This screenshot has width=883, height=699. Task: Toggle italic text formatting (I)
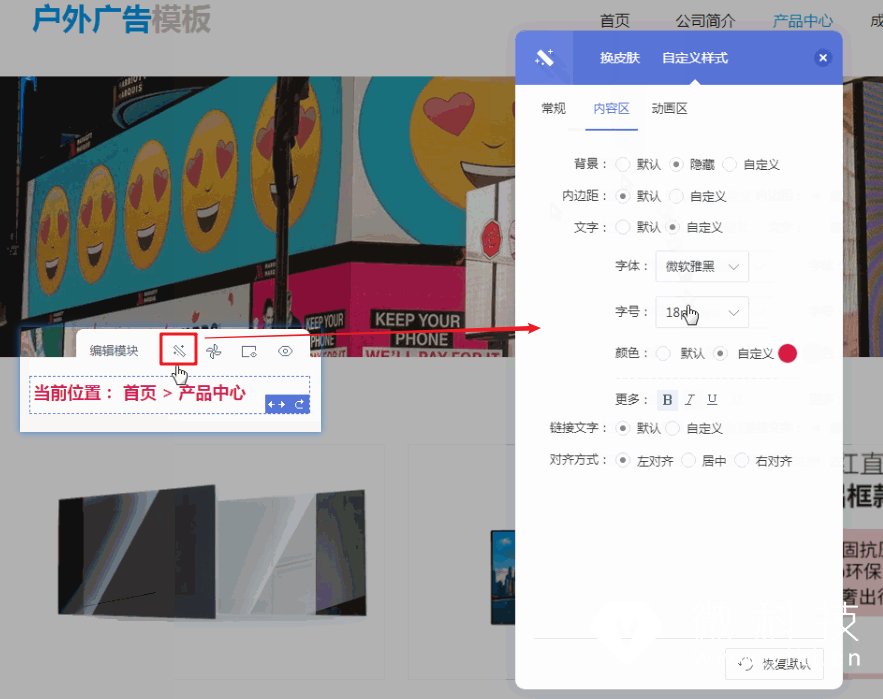pyautogui.click(x=690, y=400)
